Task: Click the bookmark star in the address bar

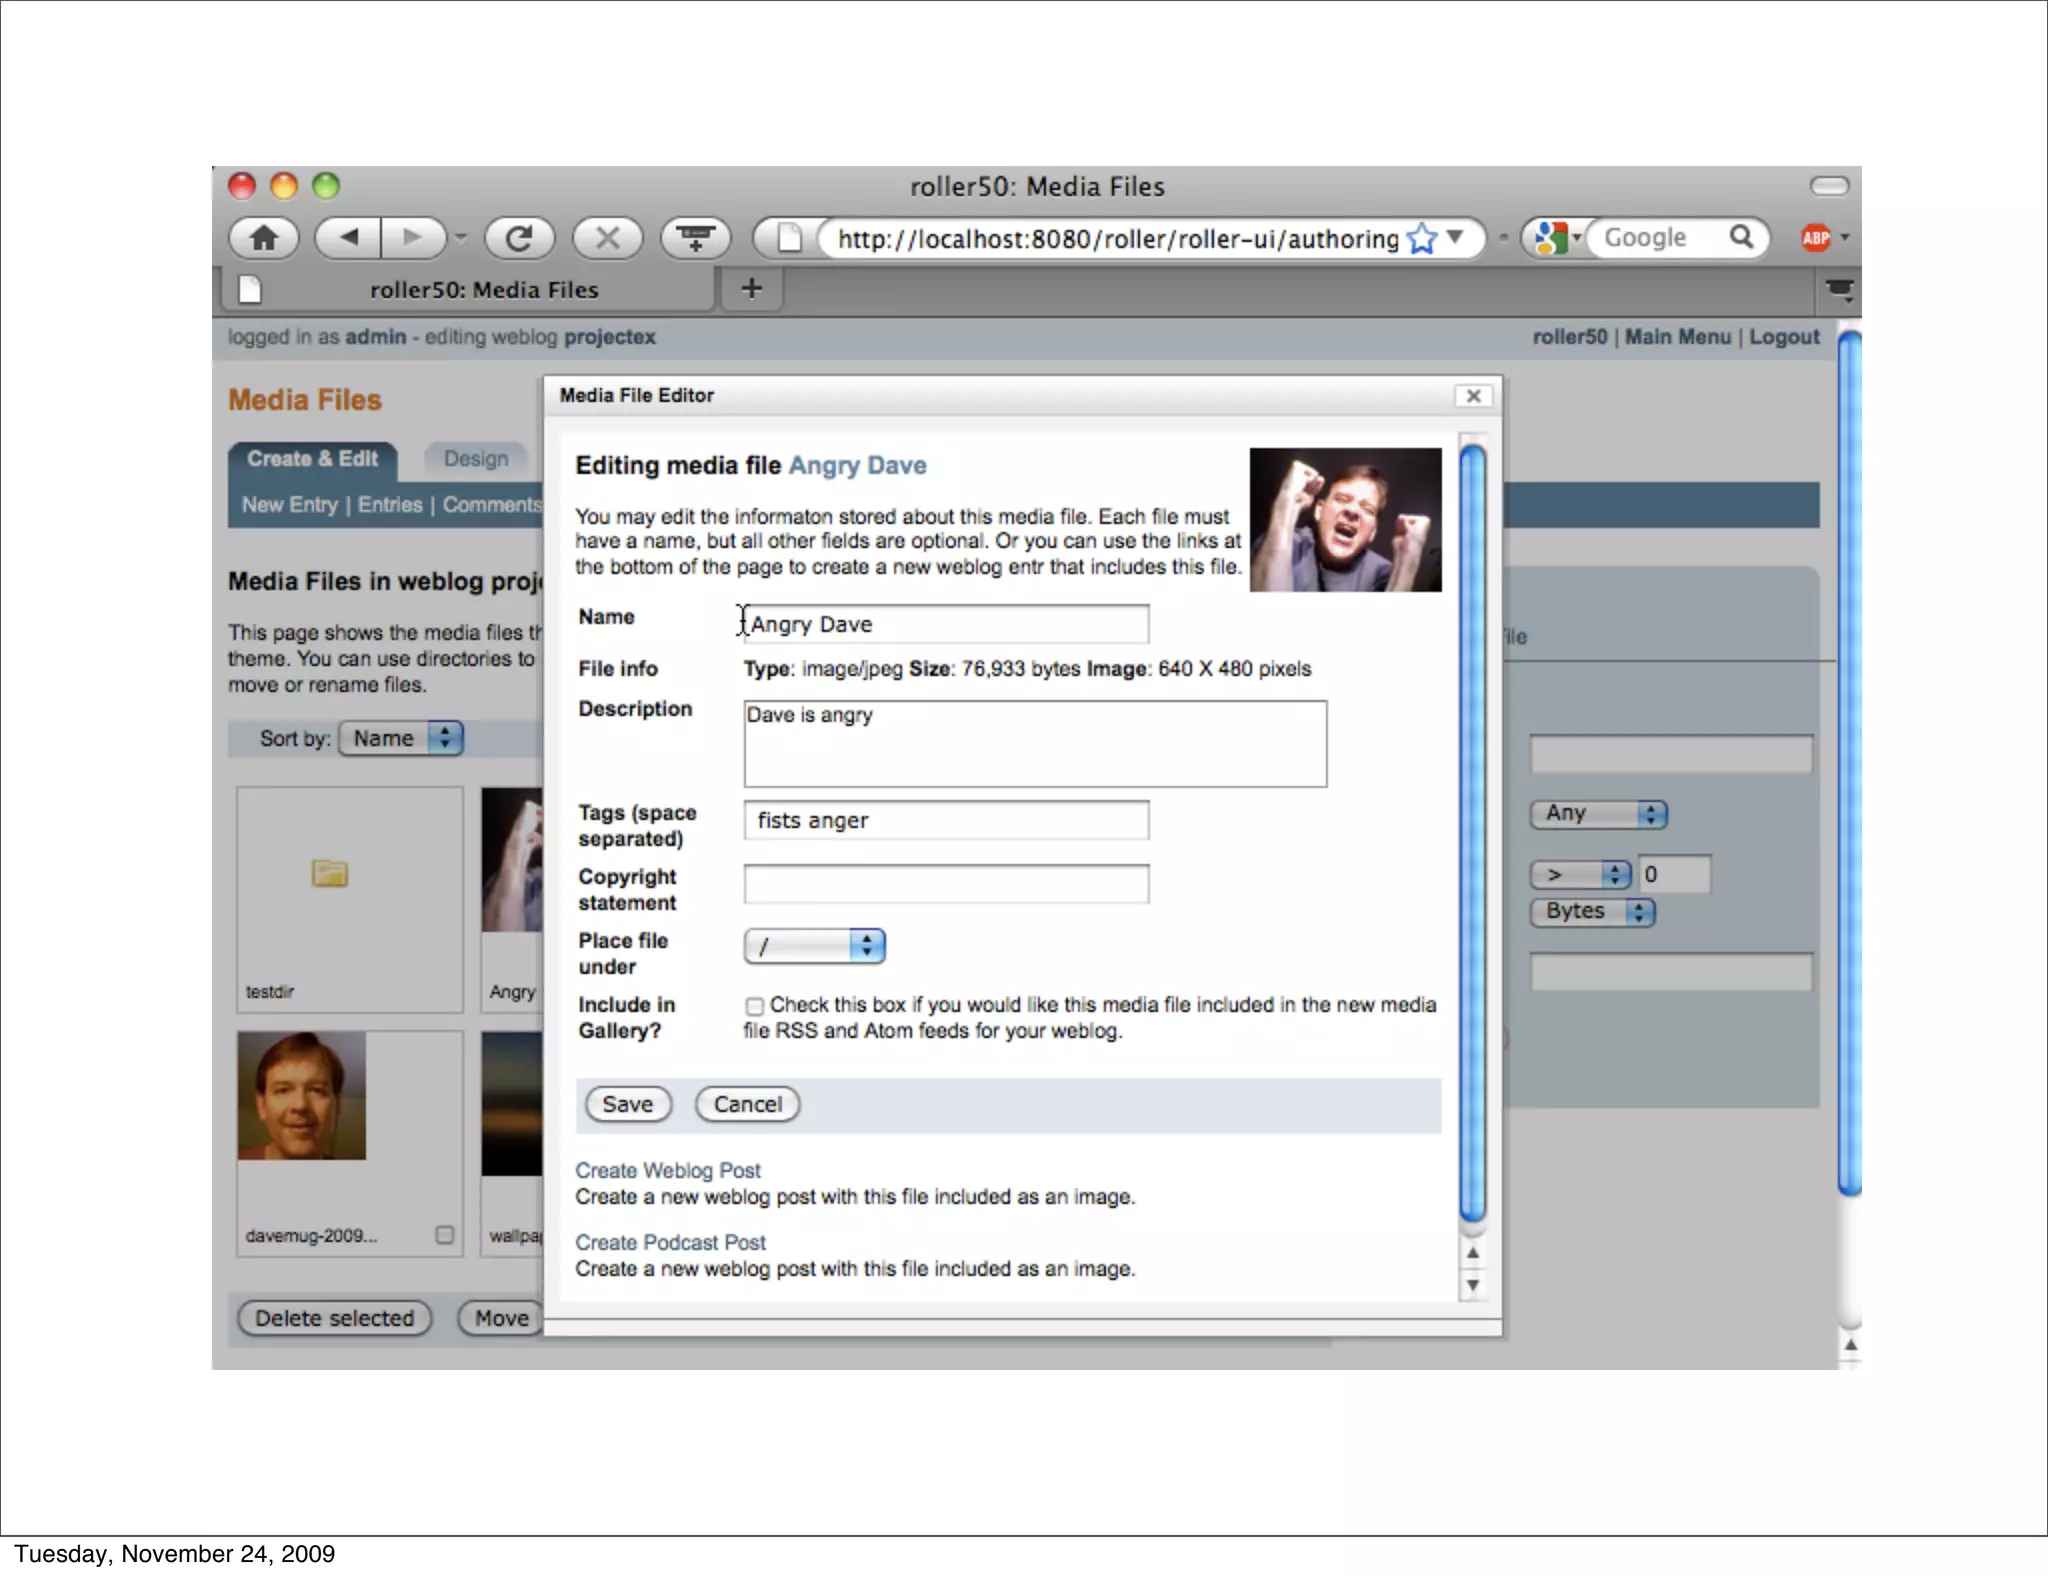Action: pos(1421,239)
